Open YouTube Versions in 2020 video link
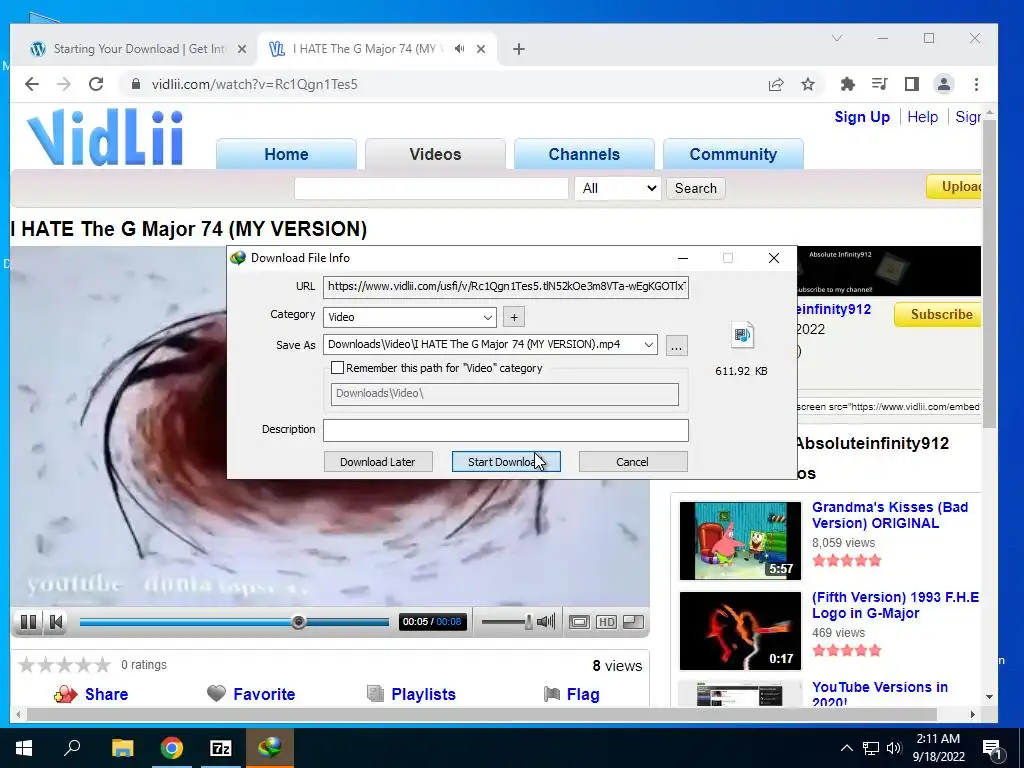Screen dimensions: 1024x768 coord(880,695)
